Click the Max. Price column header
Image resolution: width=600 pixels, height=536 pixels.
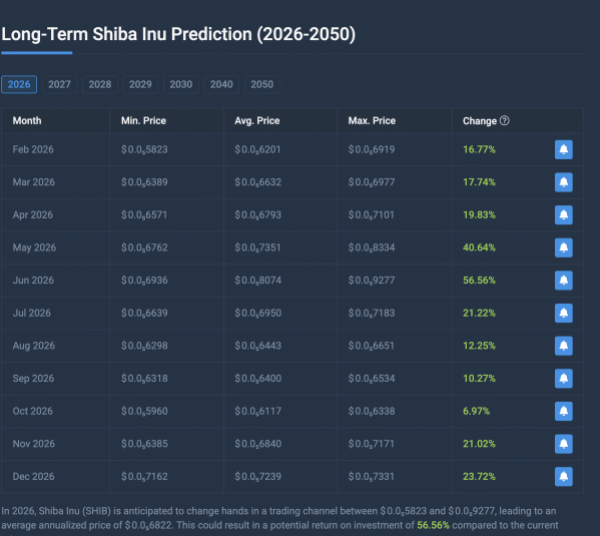click(x=372, y=121)
